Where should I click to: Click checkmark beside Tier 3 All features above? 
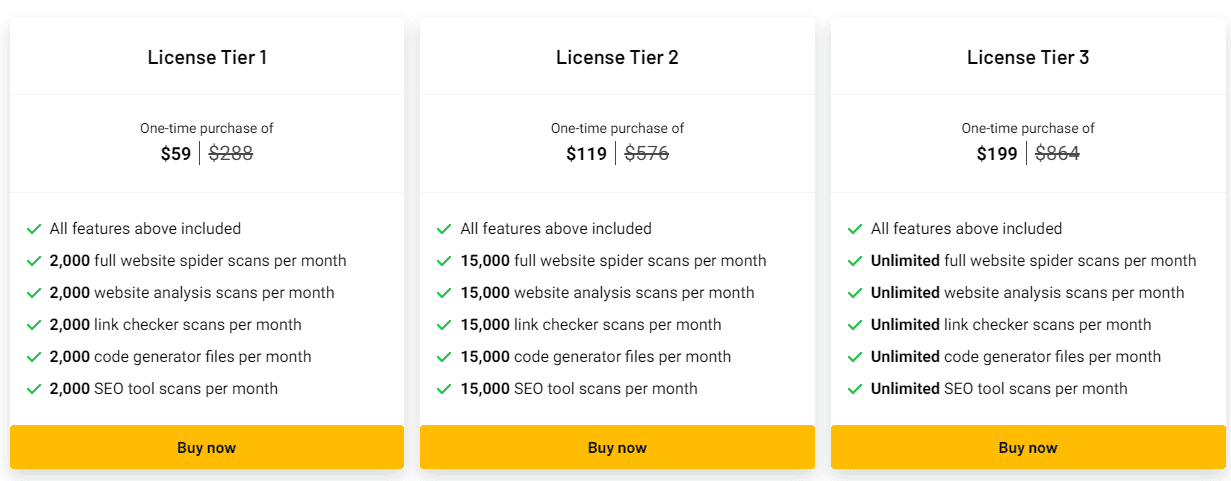pos(855,229)
